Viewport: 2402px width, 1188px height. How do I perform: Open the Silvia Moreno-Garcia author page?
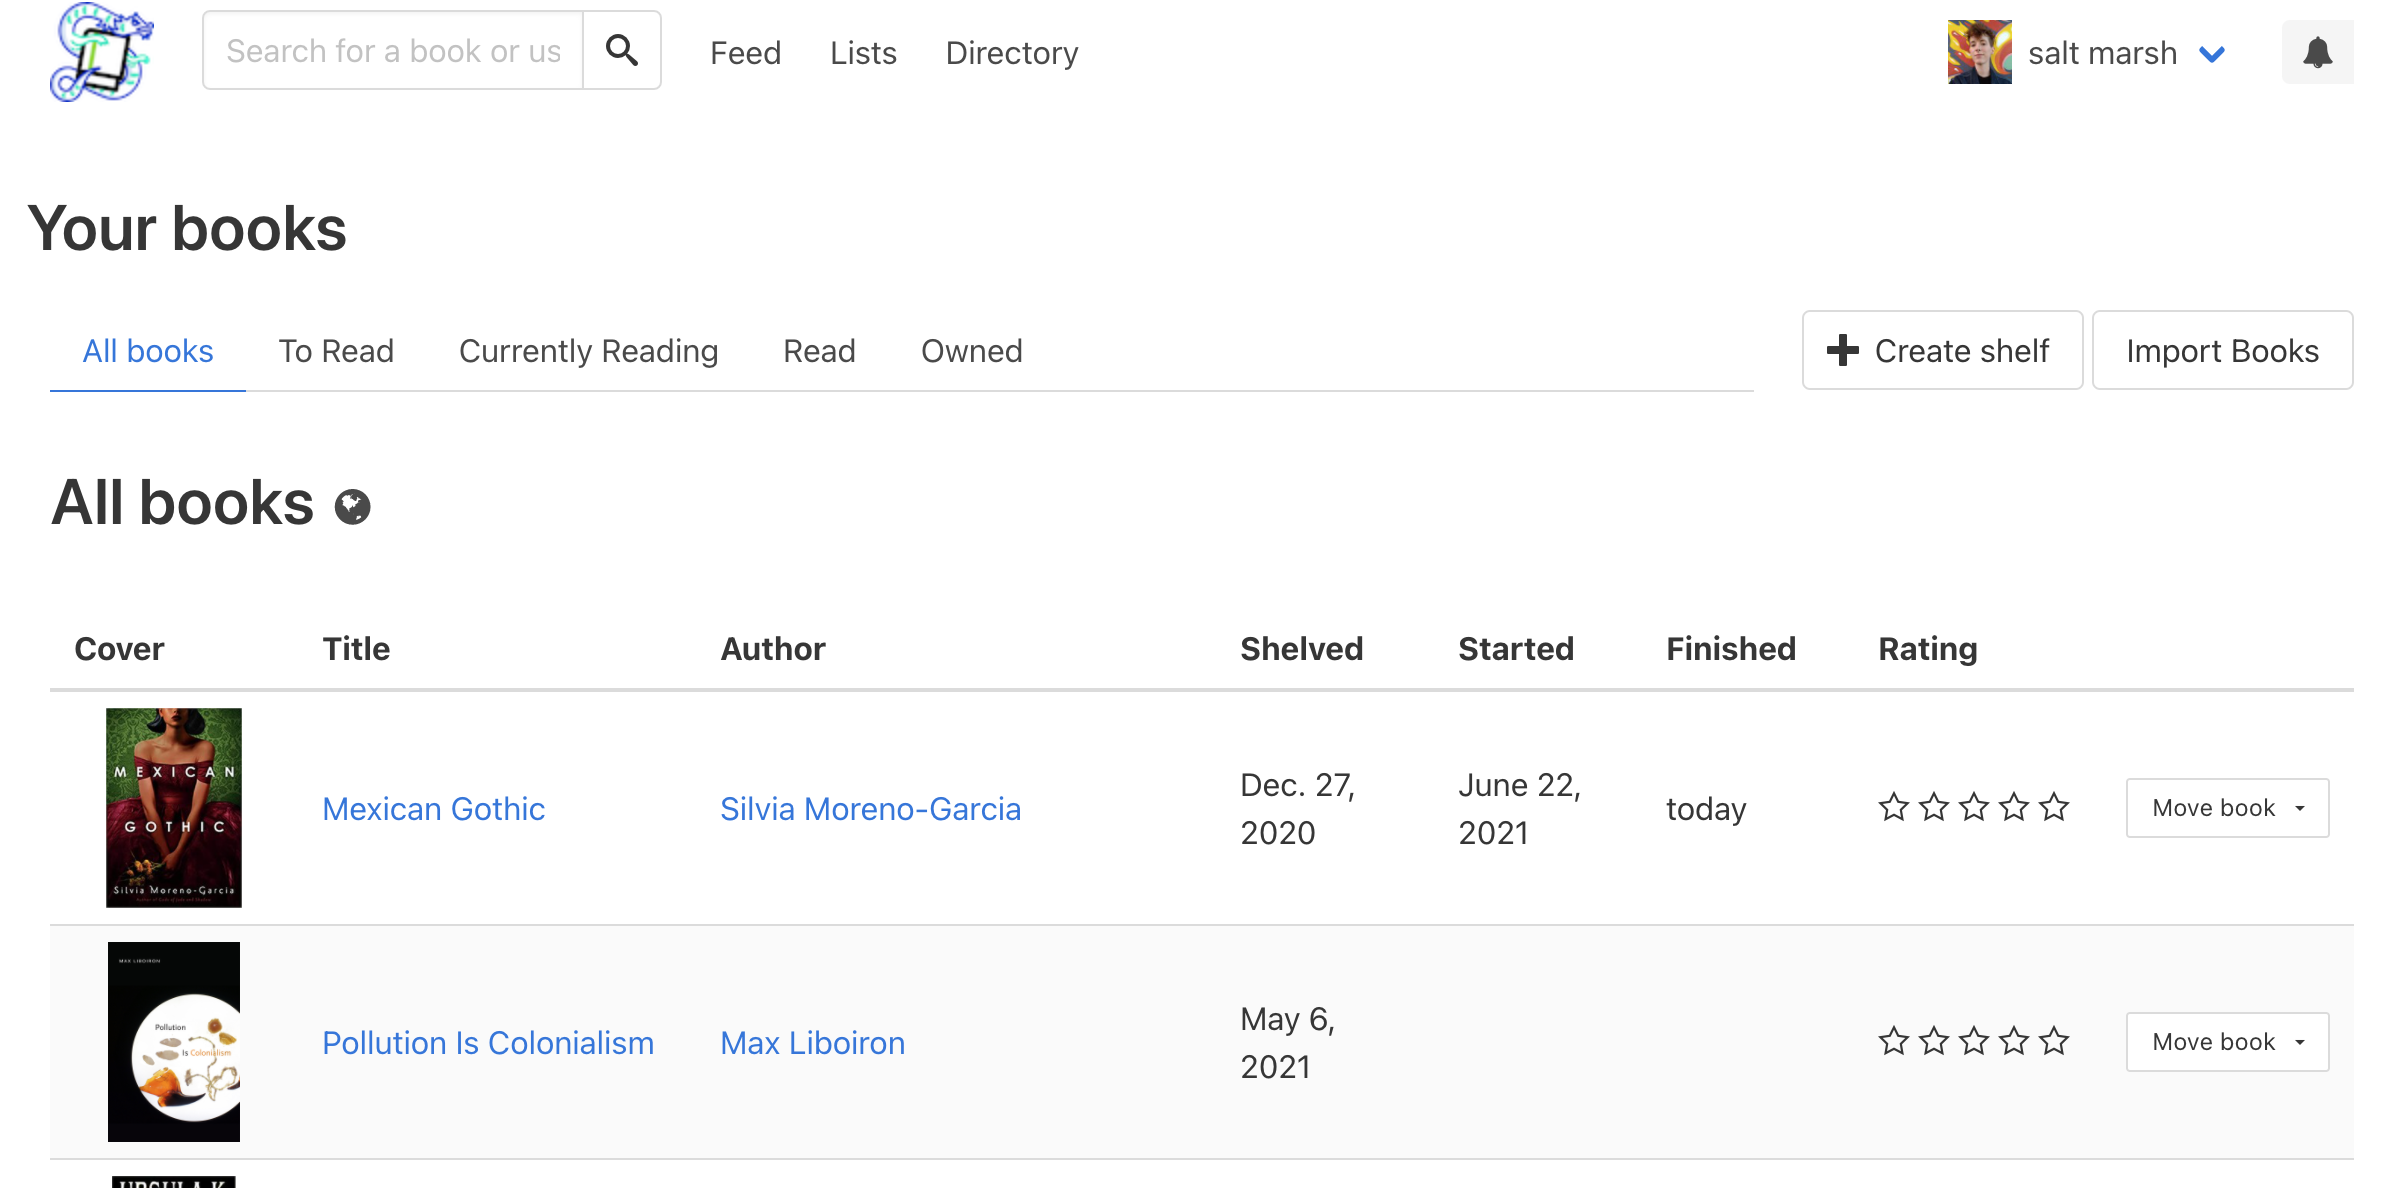[870, 808]
